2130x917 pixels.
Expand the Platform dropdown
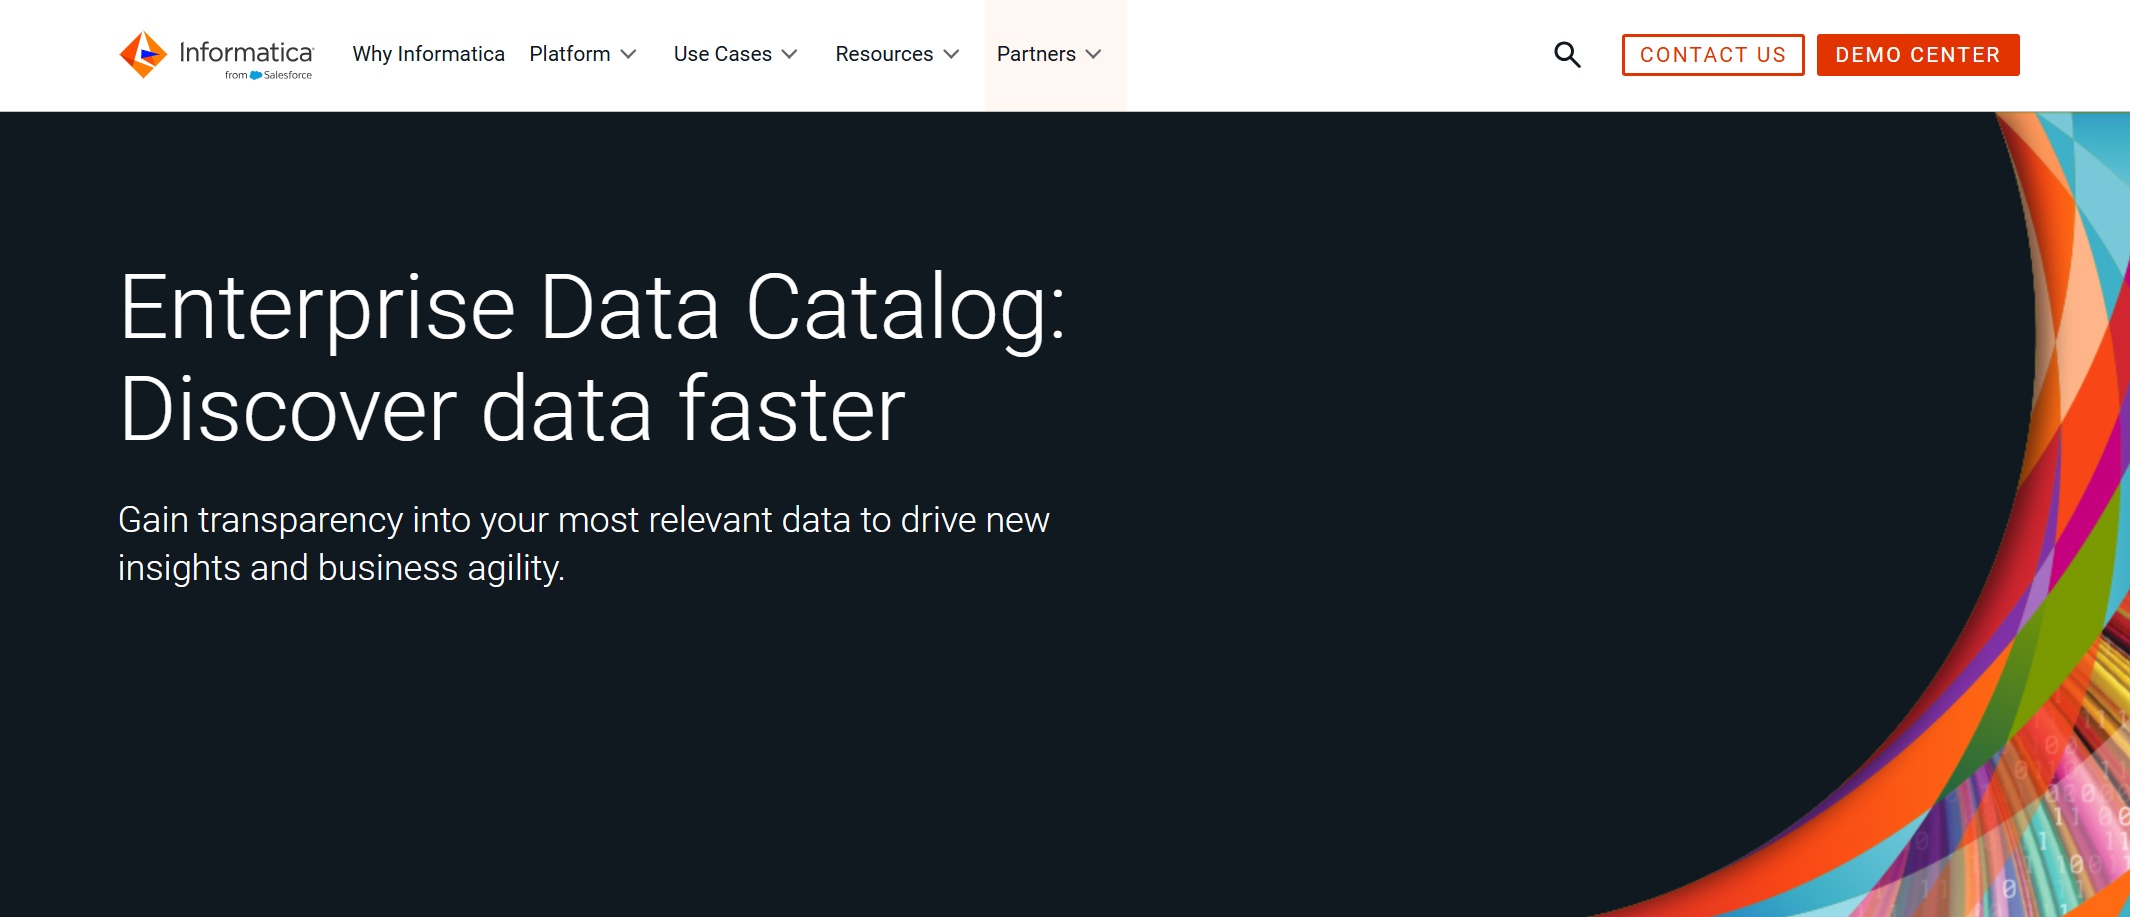(629, 55)
